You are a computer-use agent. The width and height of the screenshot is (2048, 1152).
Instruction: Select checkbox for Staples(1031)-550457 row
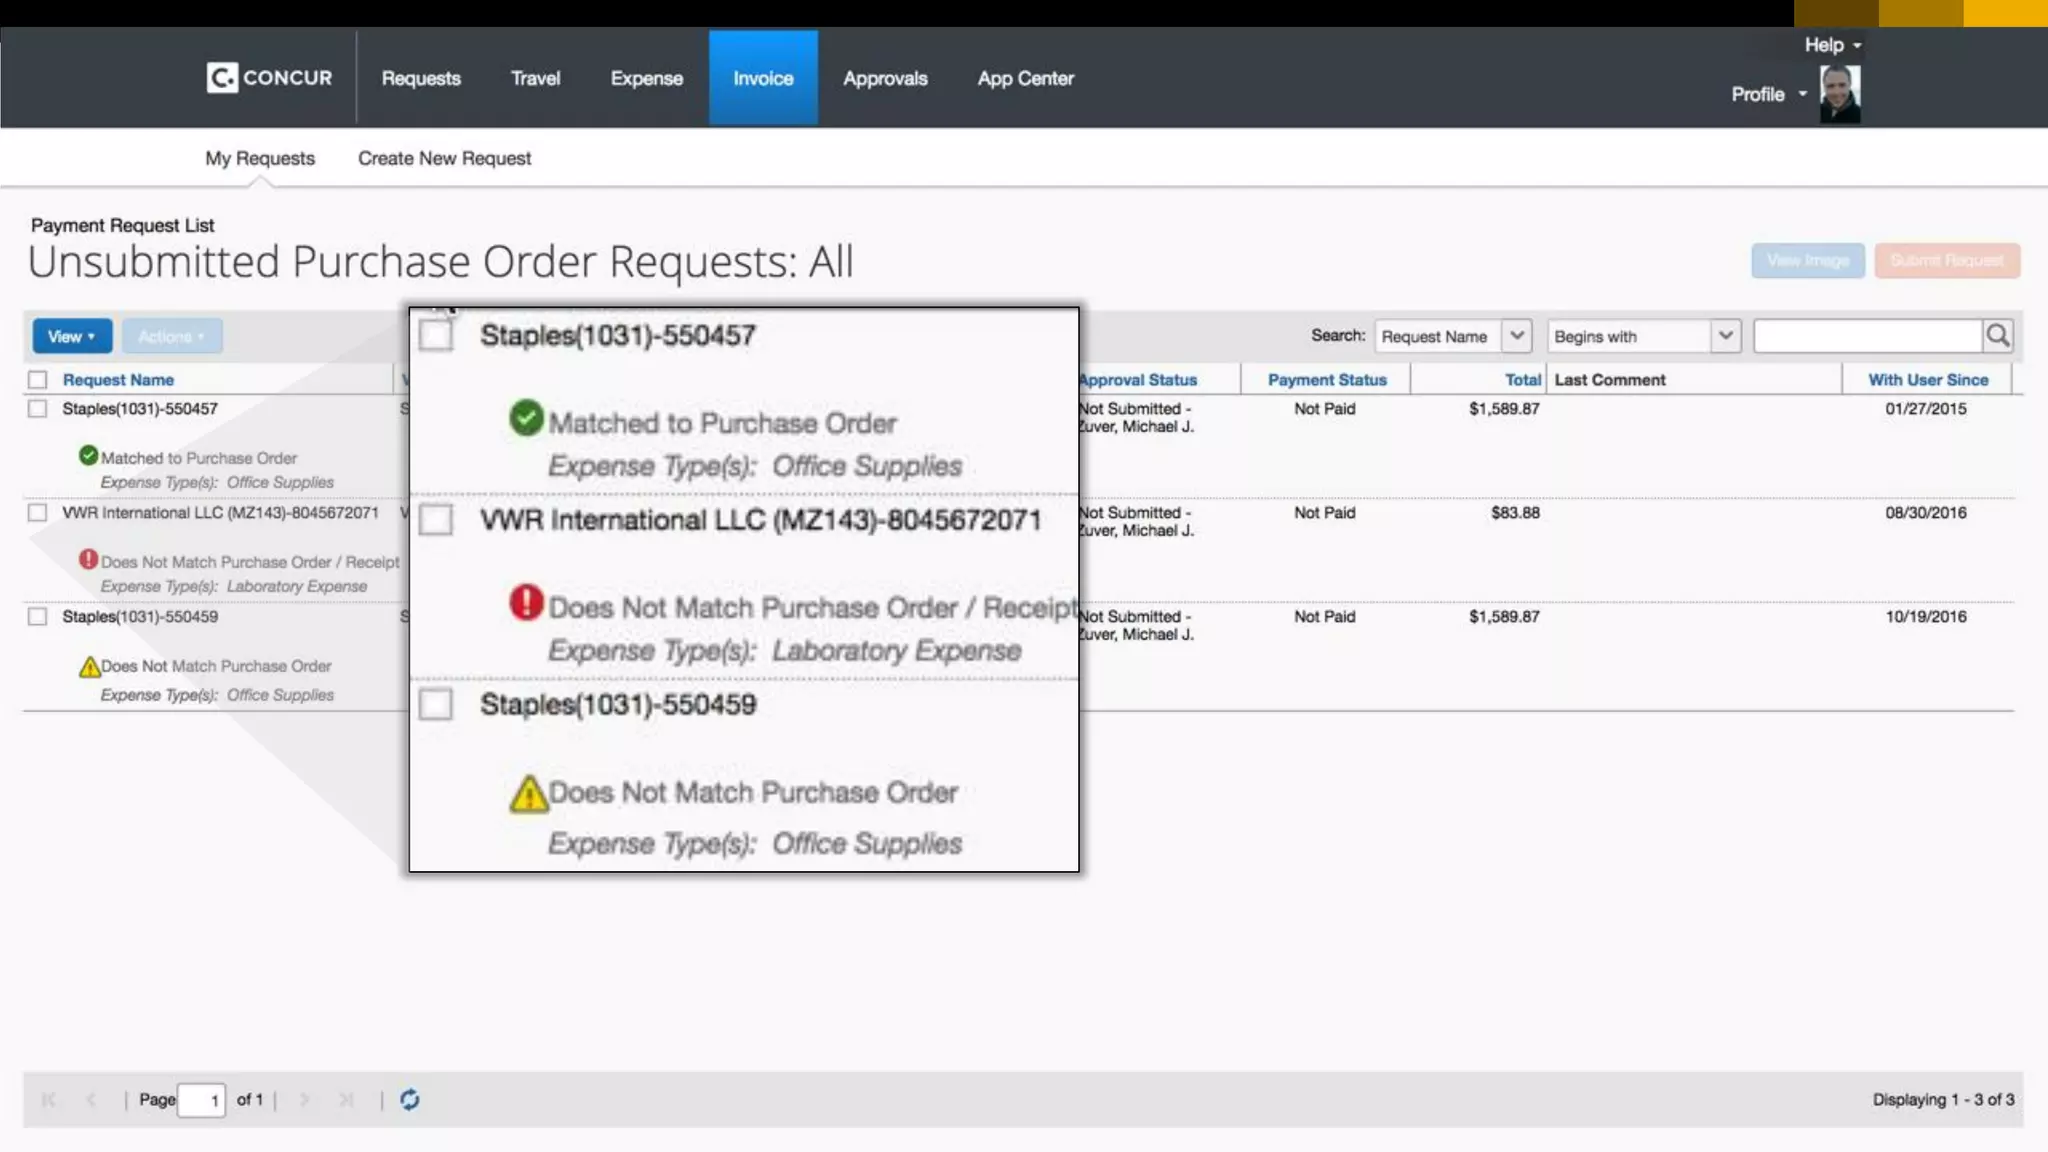(x=38, y=409)
